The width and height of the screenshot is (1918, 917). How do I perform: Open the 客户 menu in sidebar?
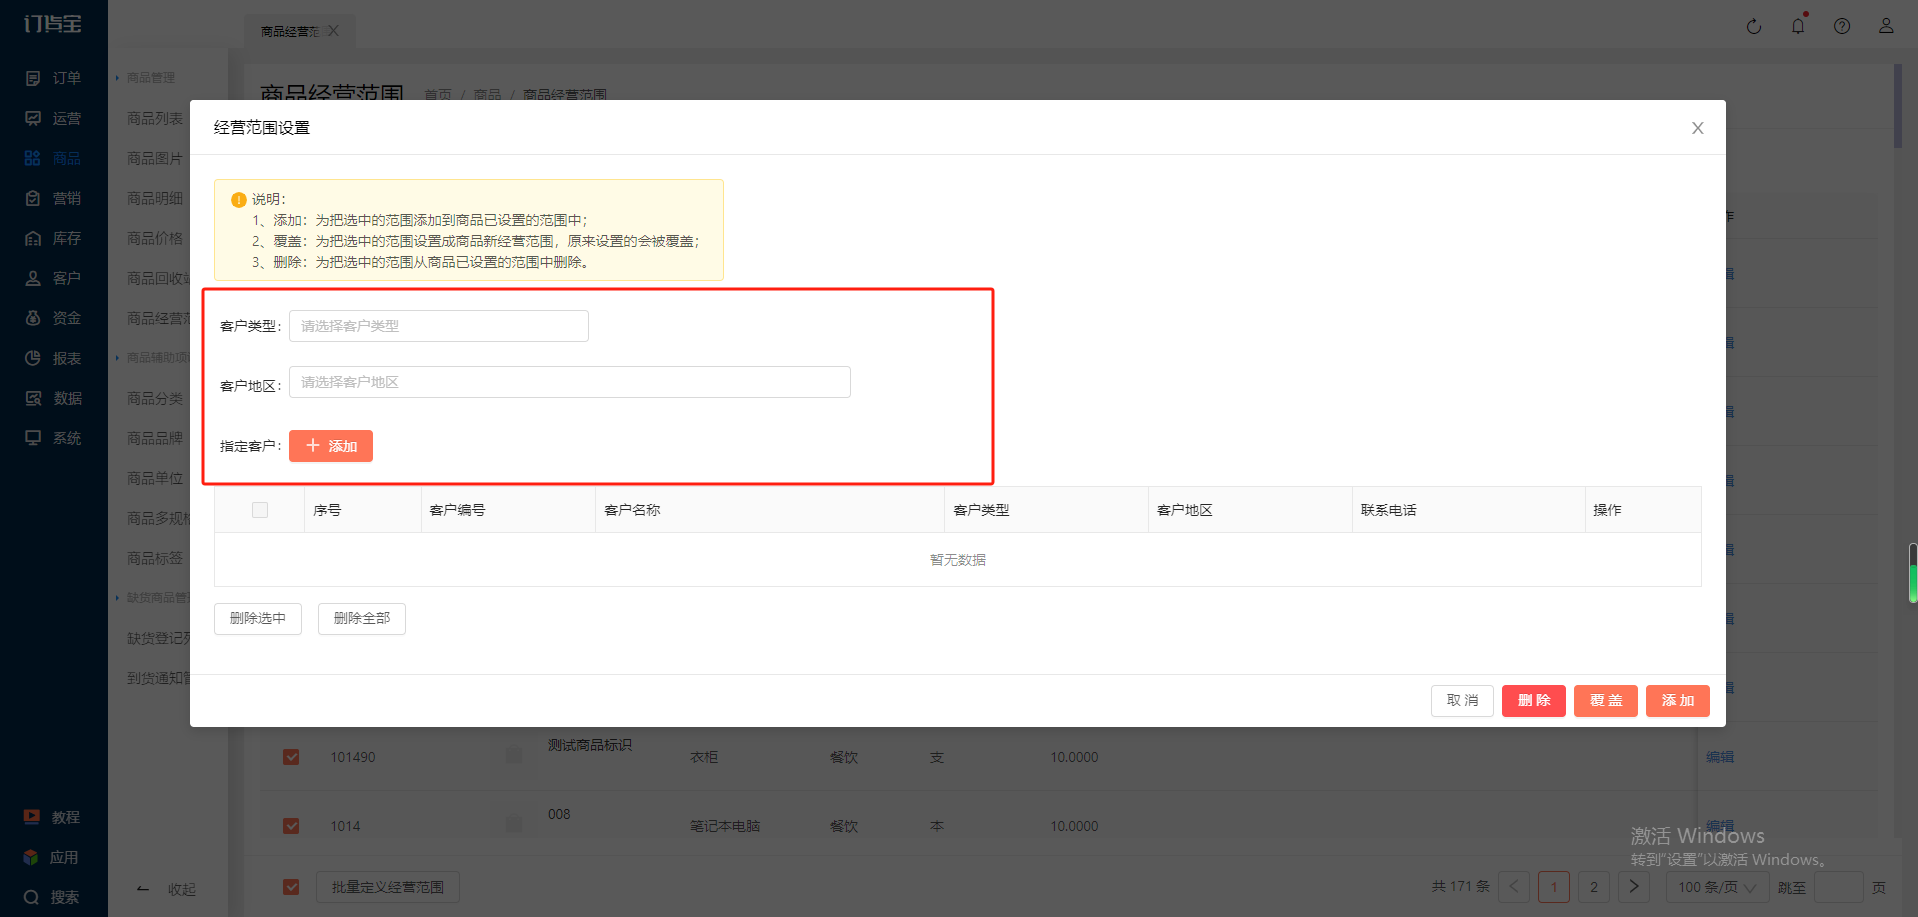pyautogui.click(x=54, y=278)
